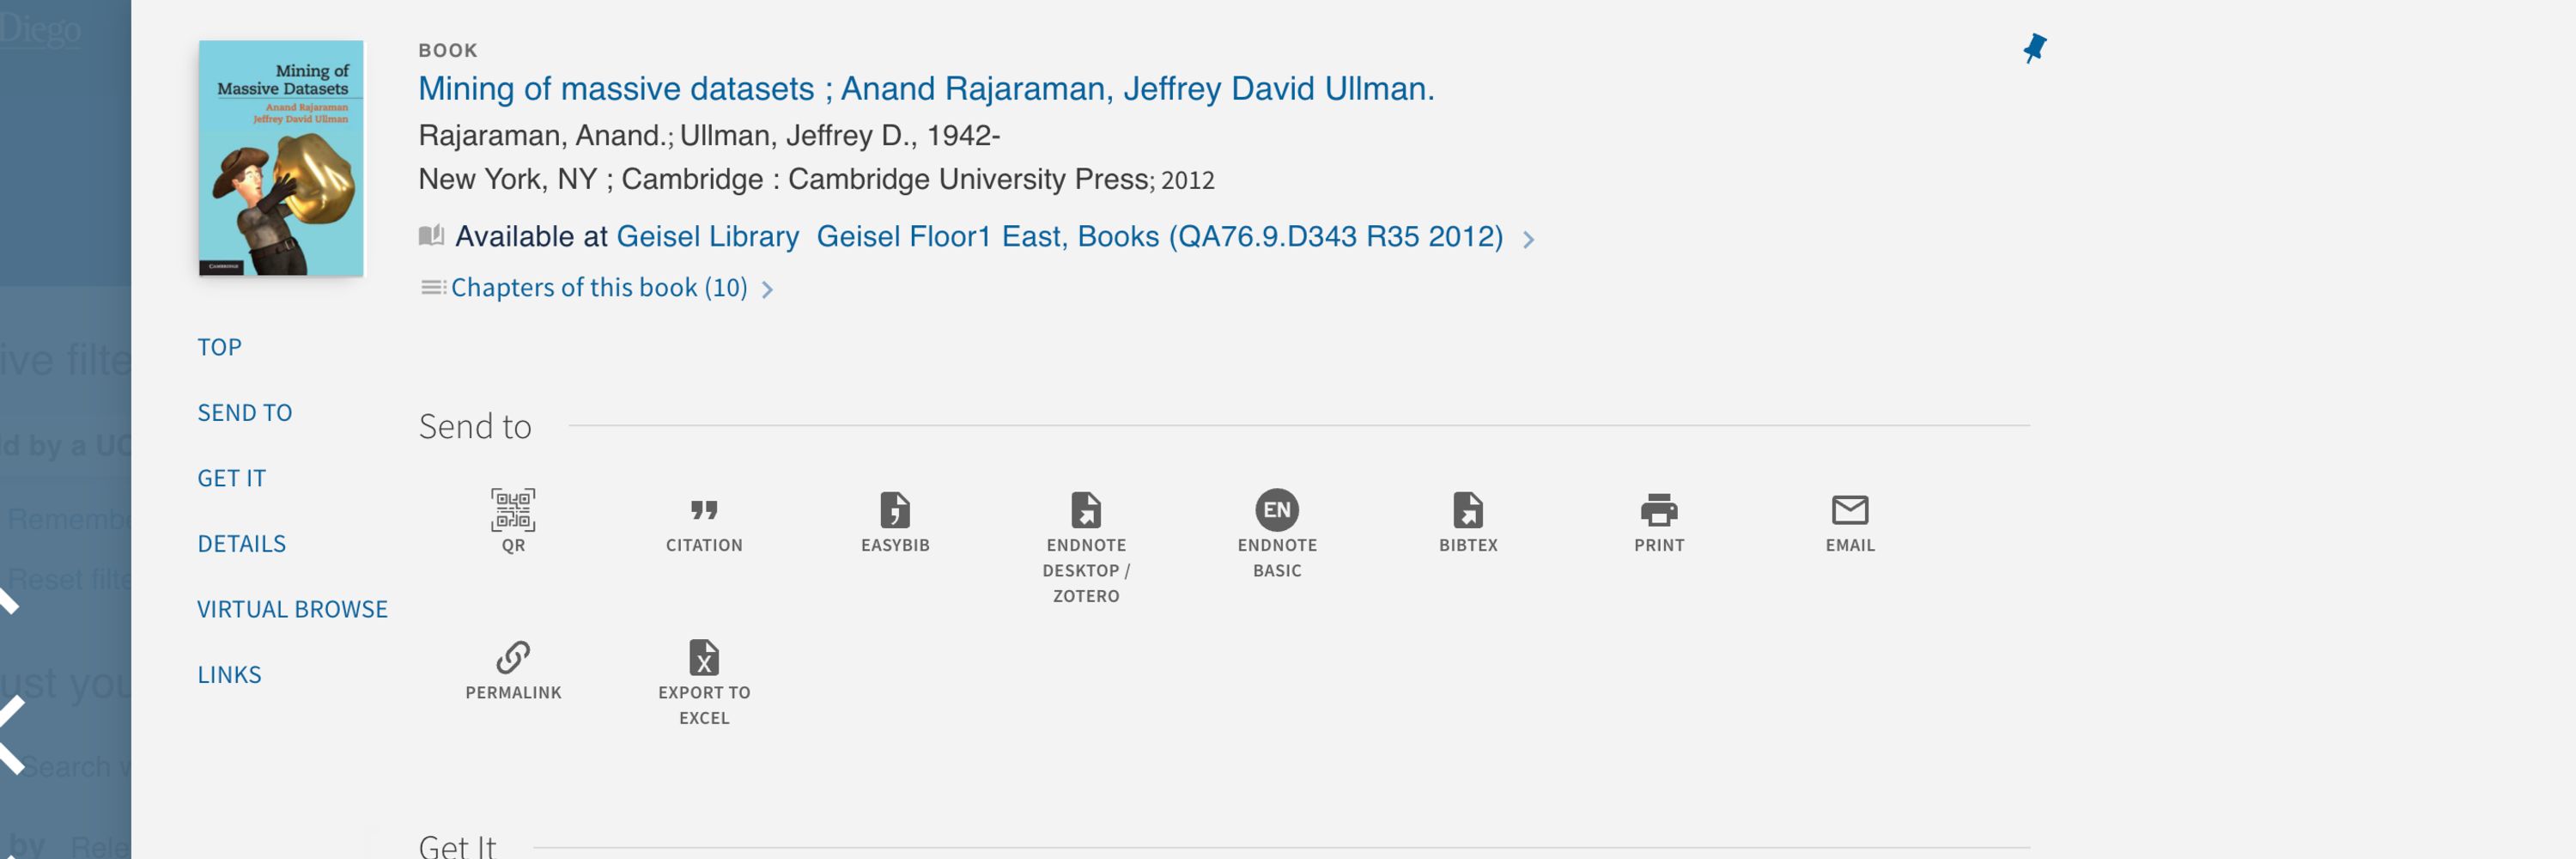Expand availability details chevron after call number

pyautogui.click(x=1528, y=239)
